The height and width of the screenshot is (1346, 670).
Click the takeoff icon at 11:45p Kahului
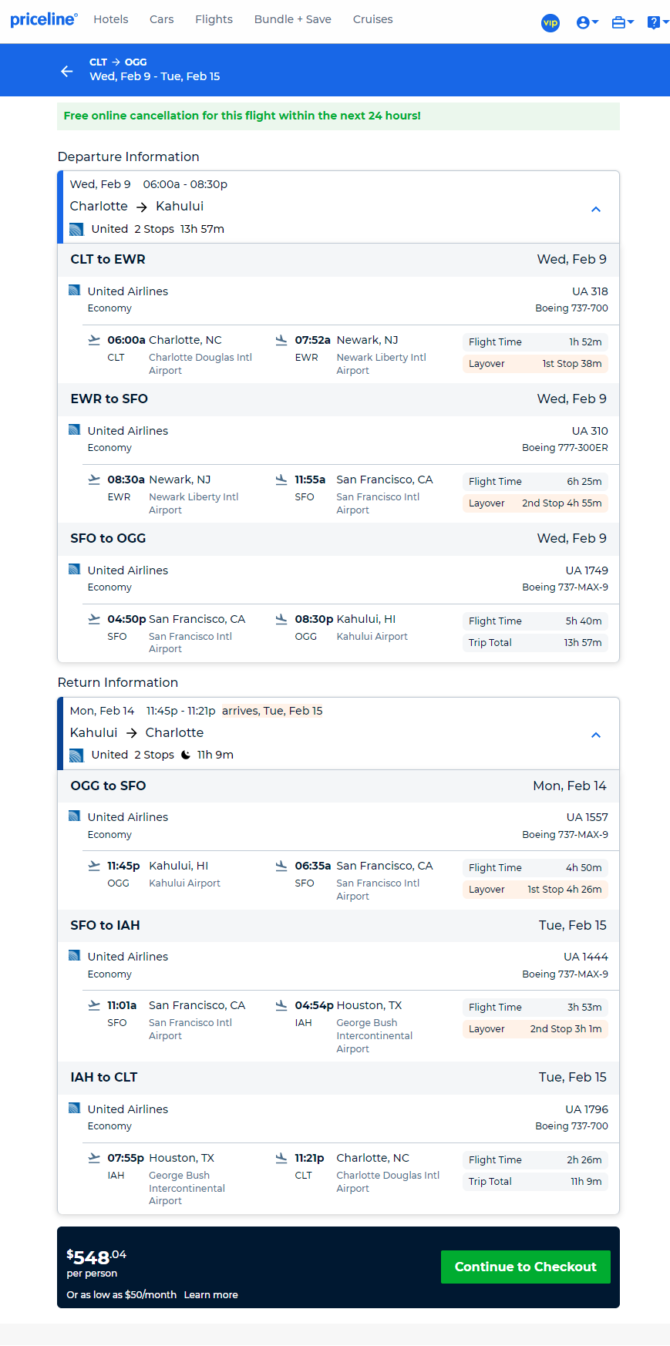95,866
